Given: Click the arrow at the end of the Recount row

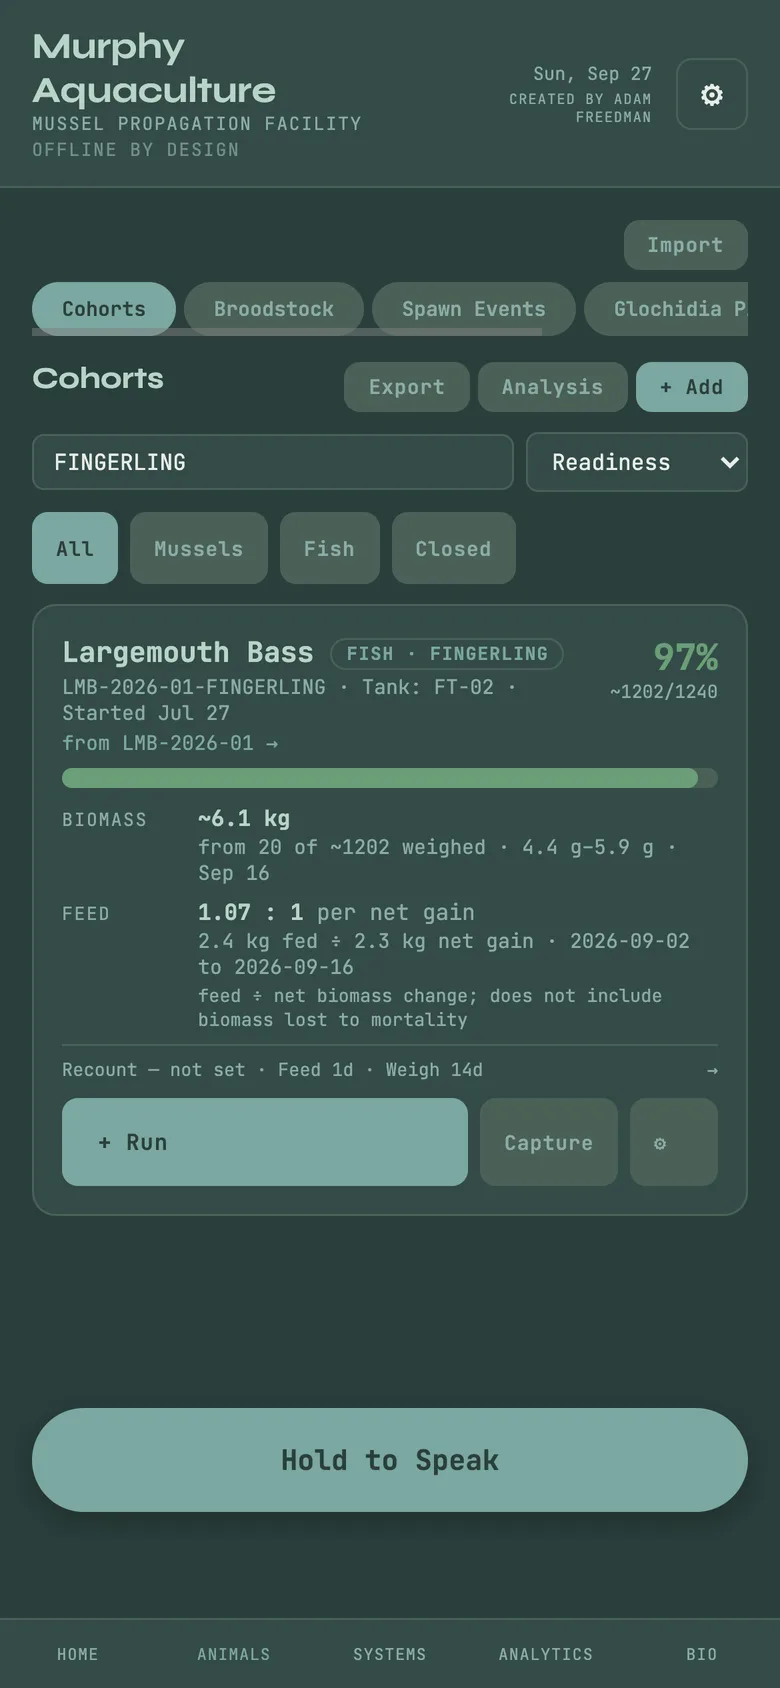Looking at the screenshot, I should pos(712,1070).
